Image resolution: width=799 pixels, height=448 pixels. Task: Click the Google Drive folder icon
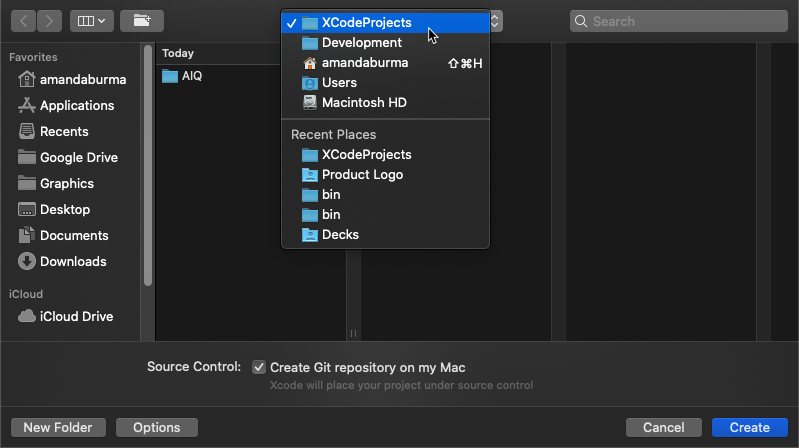coord(26,157)
